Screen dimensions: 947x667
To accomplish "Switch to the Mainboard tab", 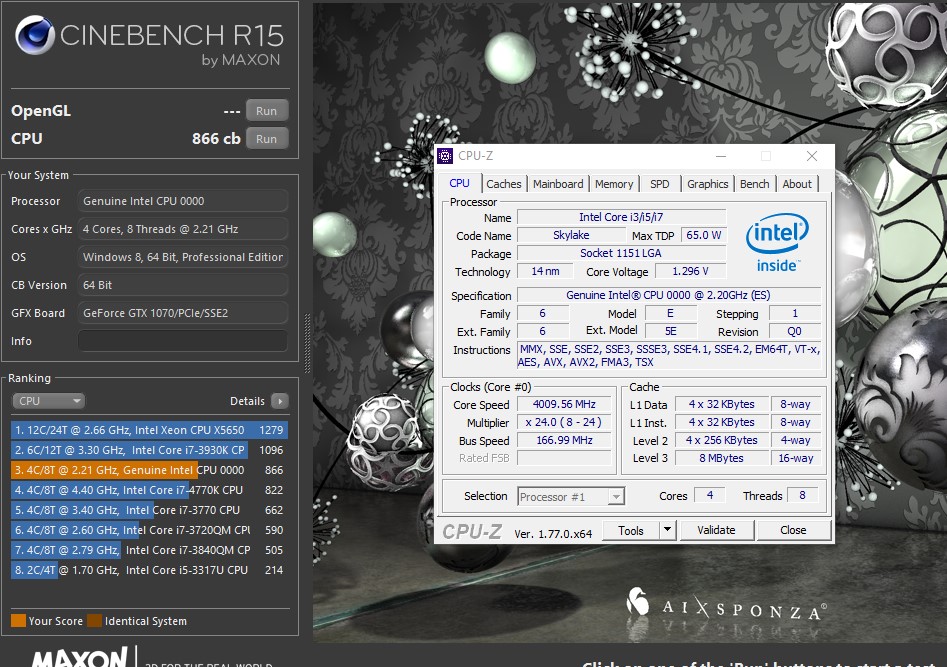I will tap(558, 184).
